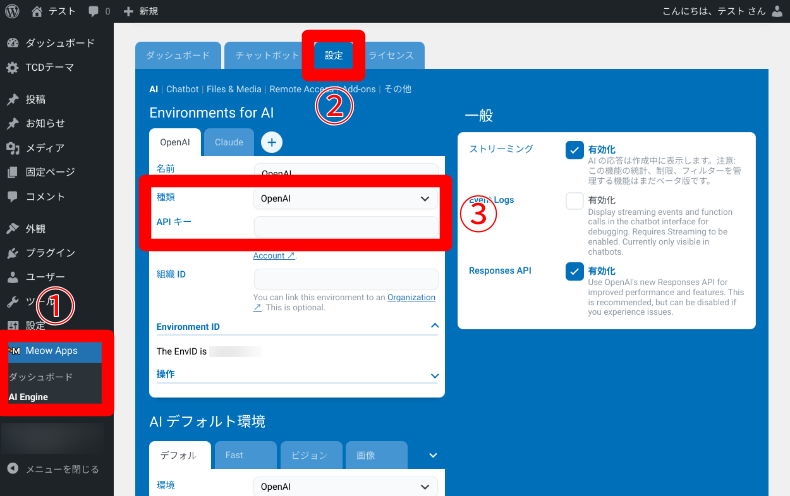Click the sidebar 設定 sliders icon

tap(13, 326)
